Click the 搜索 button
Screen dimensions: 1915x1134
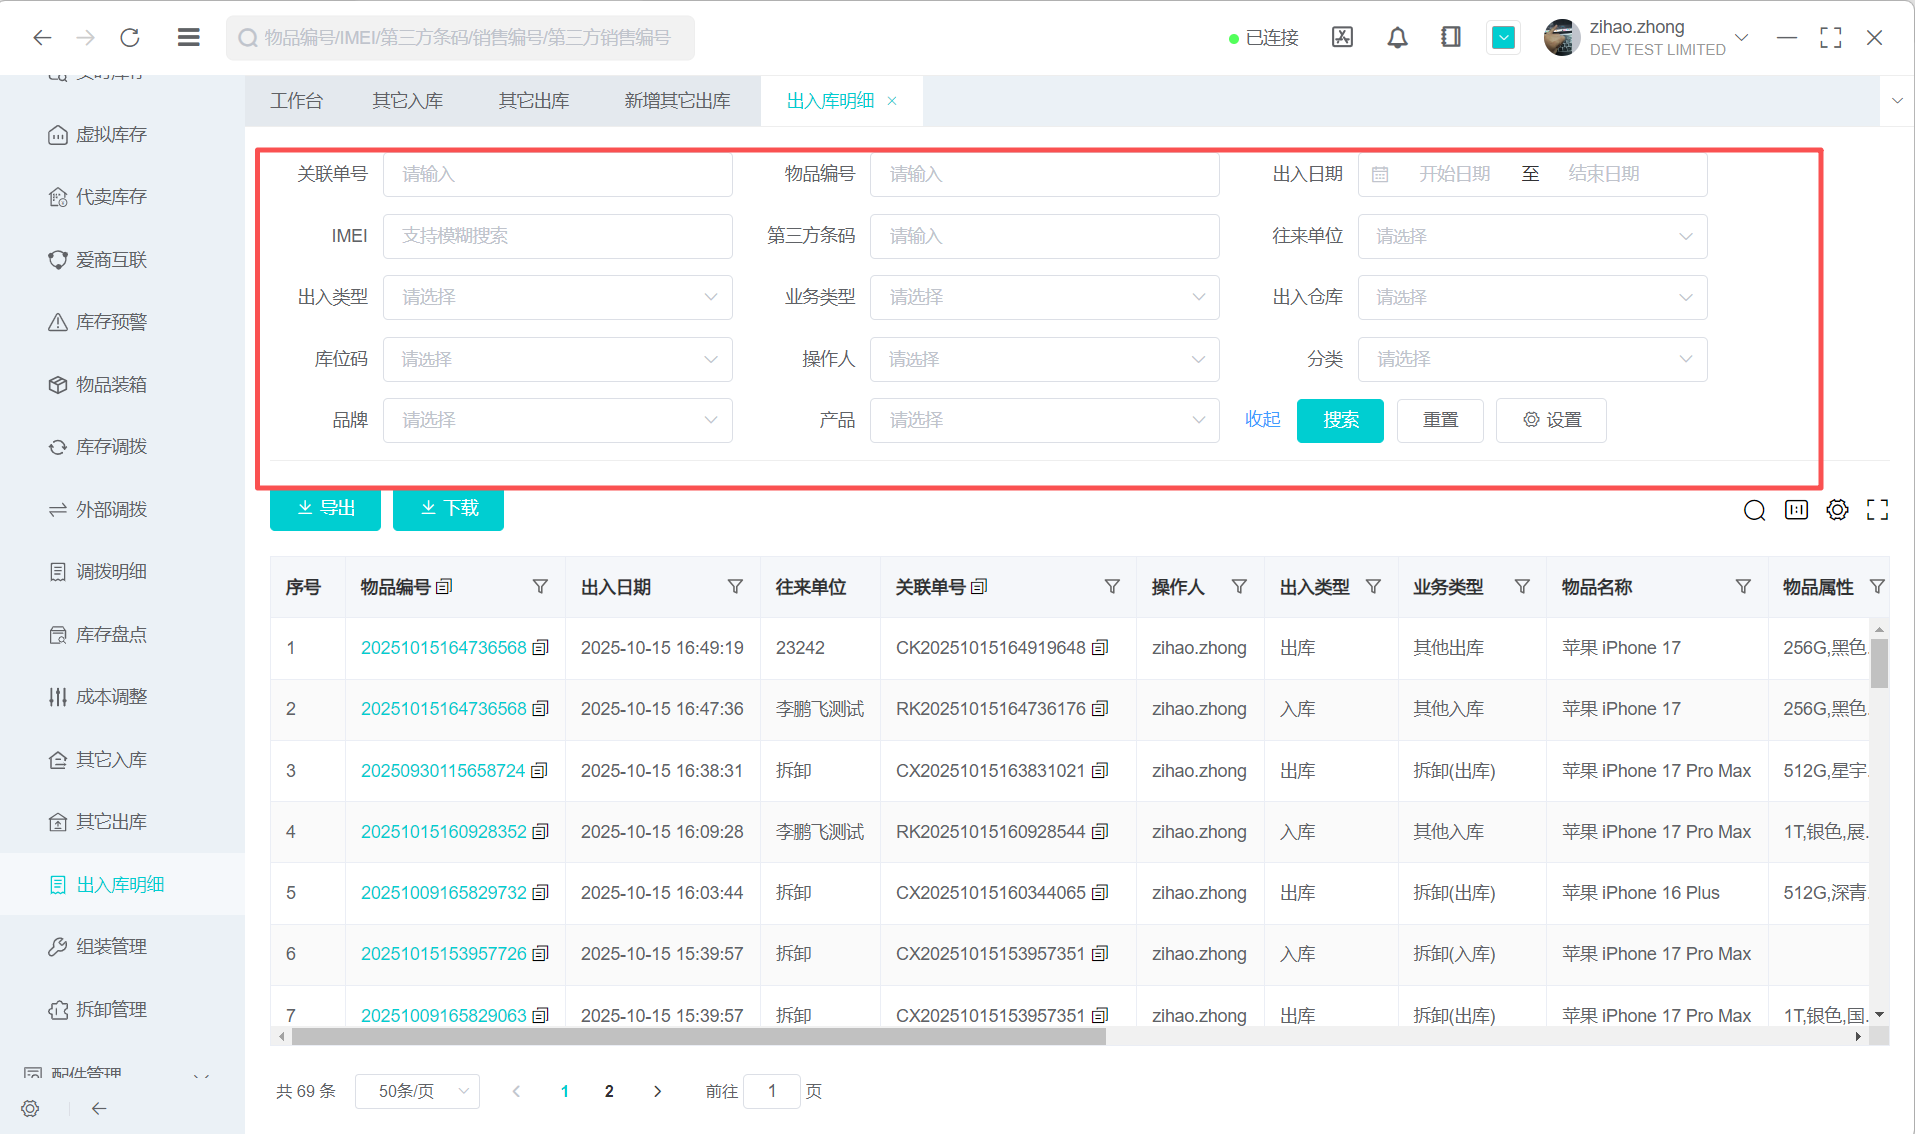(1340, 420)
